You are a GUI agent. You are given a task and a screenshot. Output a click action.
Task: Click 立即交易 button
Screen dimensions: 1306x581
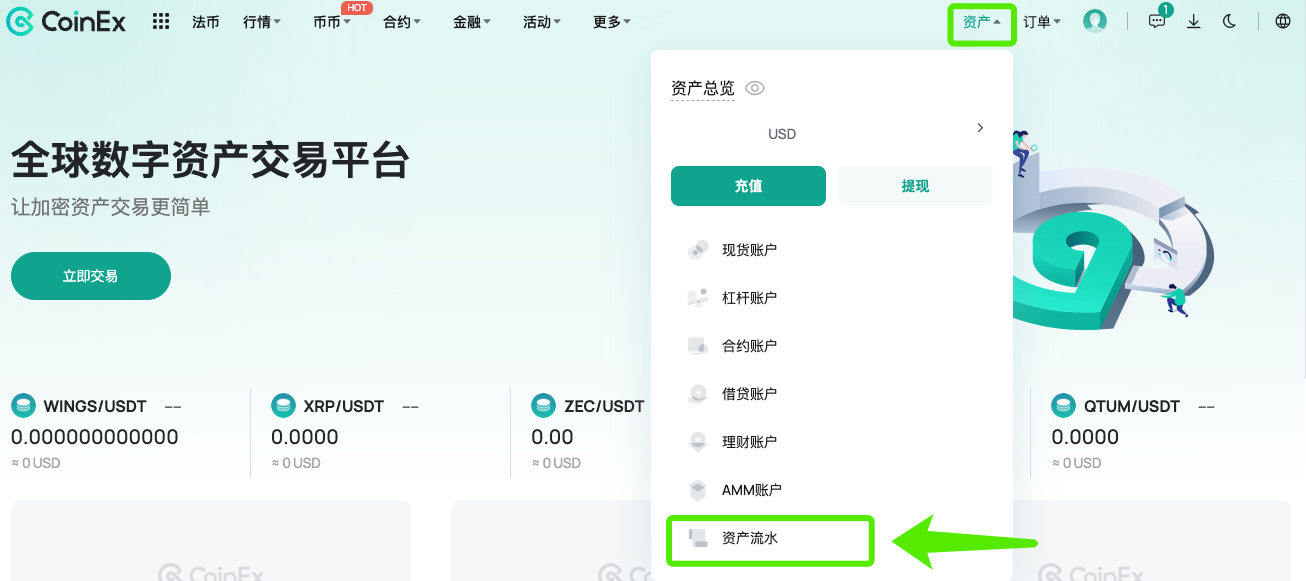pos(91,276)
